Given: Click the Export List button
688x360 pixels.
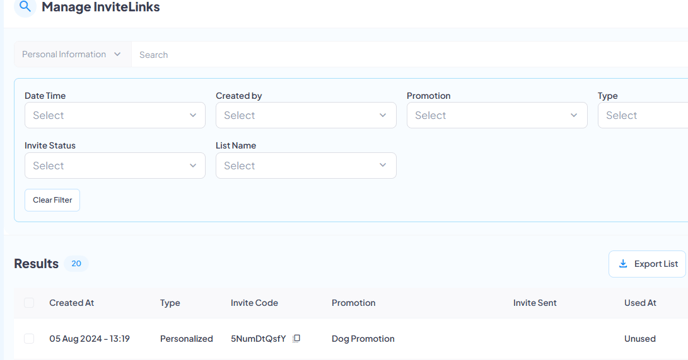Looking at the screenshot, I should 647,264.
